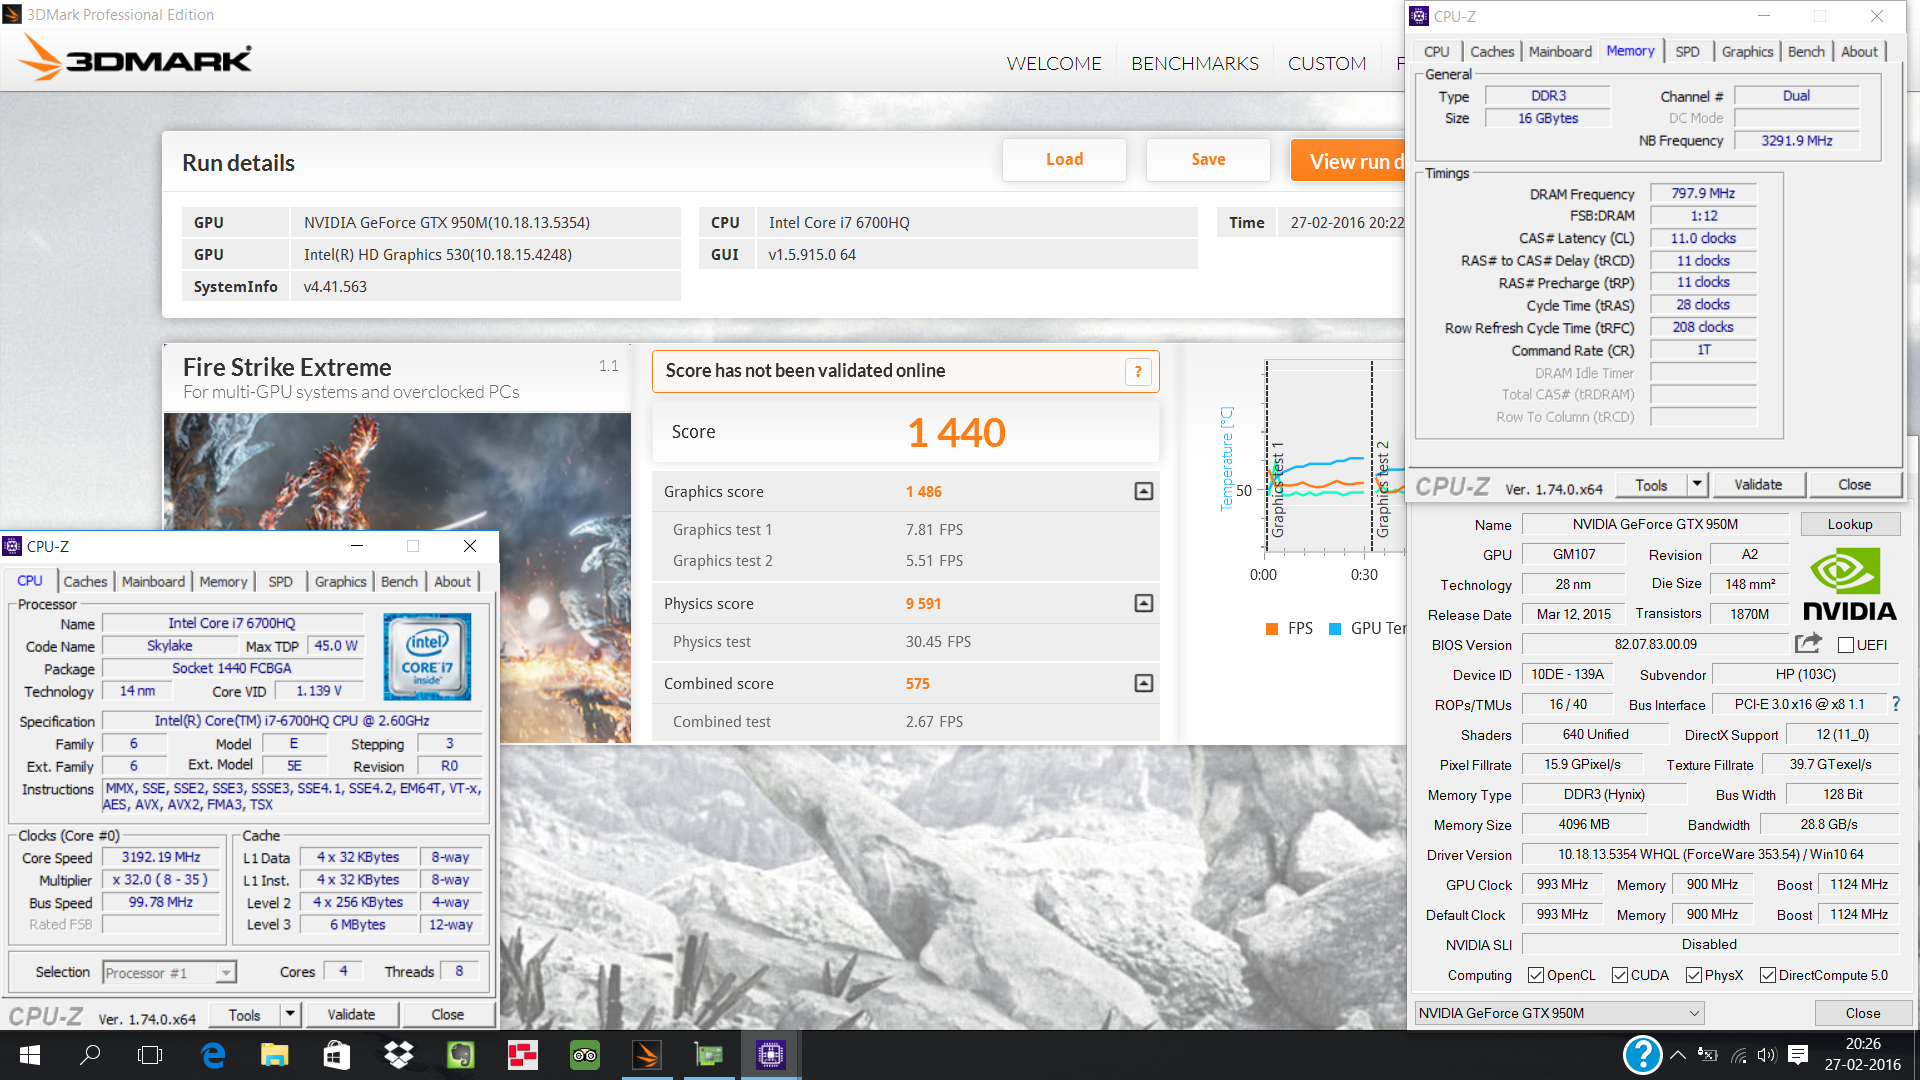Click score validation help question mark

pos(1138,372)
